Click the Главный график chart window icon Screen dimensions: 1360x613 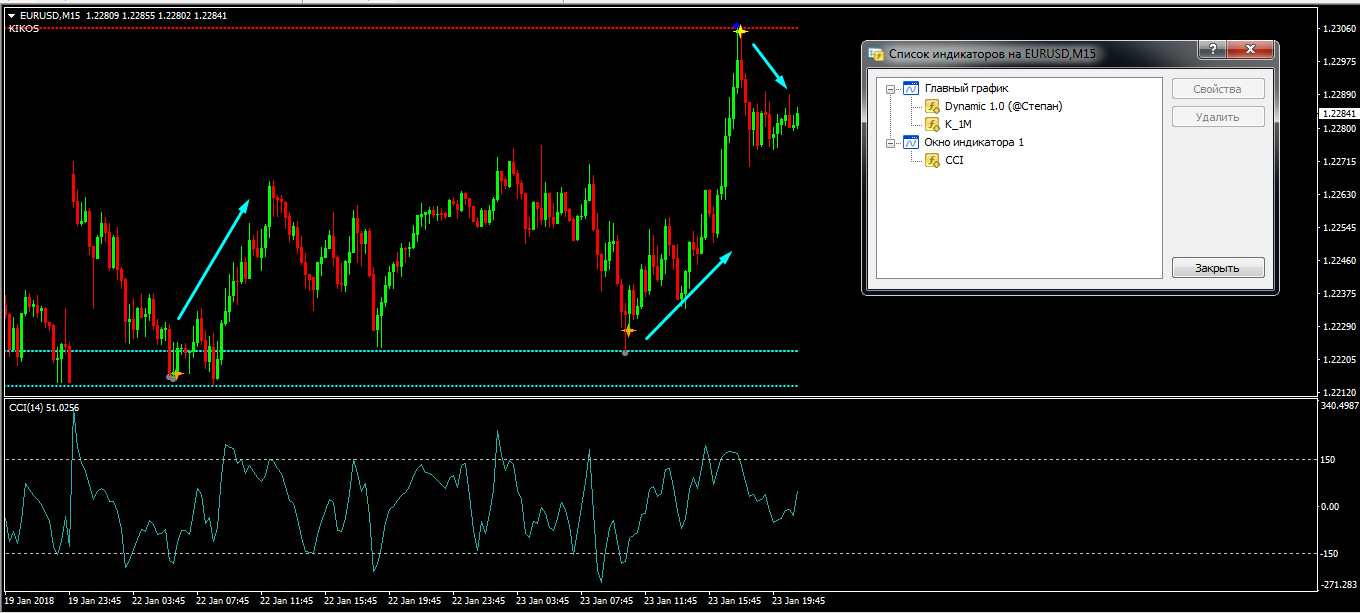click(x=910, y=88)
